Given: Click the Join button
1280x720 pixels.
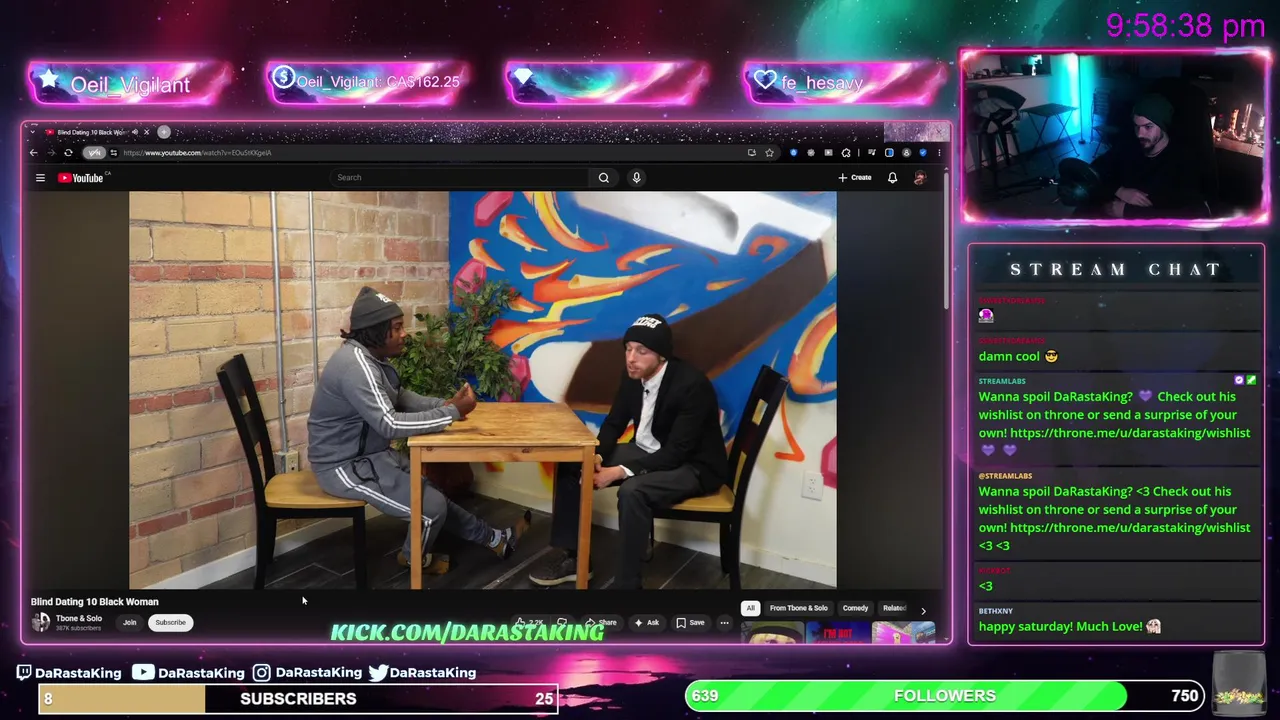Looking at the screenshot, I should coord(129,623).
